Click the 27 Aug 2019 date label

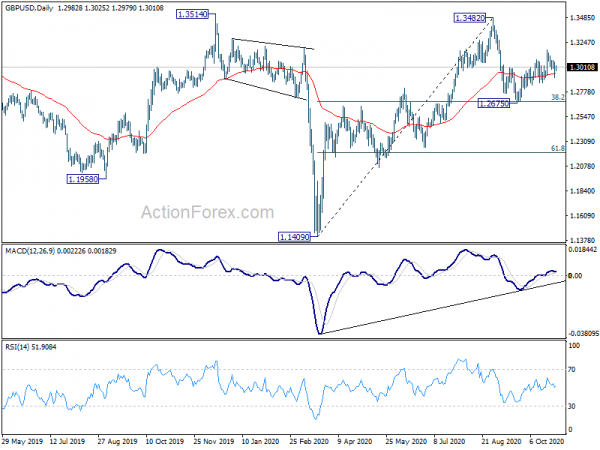(117, 441)
